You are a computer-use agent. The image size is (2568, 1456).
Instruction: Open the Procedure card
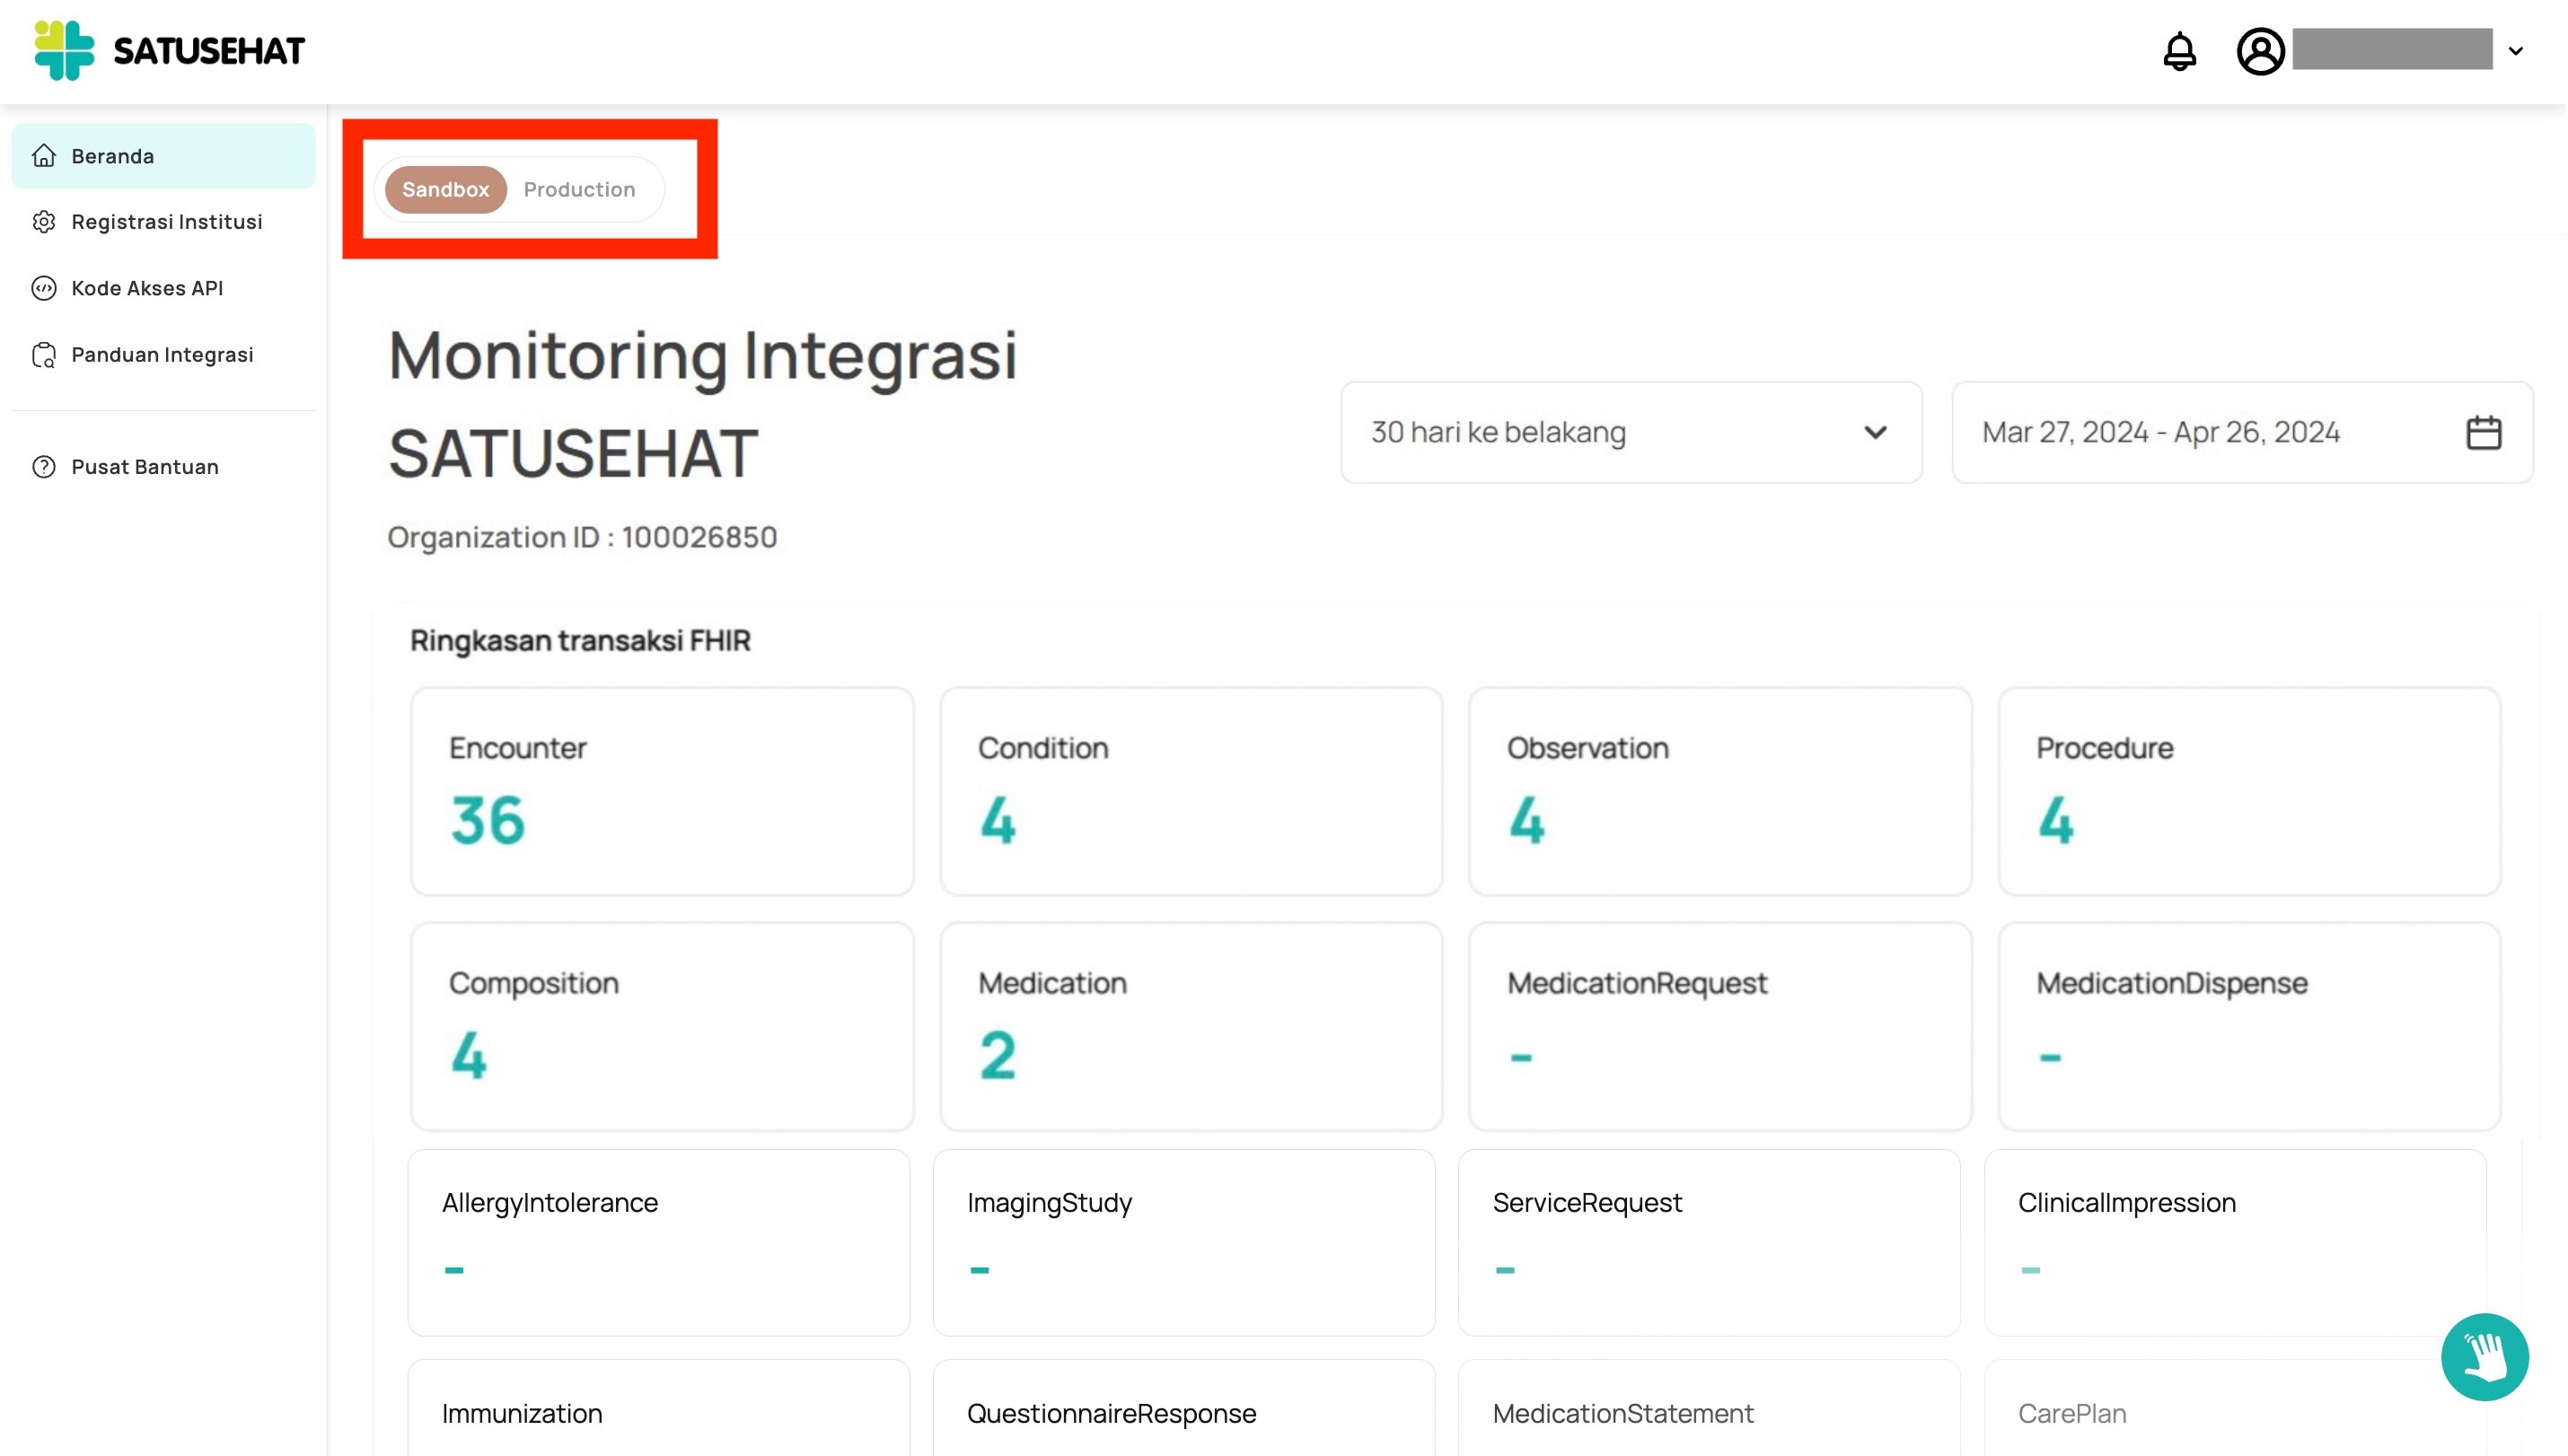2249,791
